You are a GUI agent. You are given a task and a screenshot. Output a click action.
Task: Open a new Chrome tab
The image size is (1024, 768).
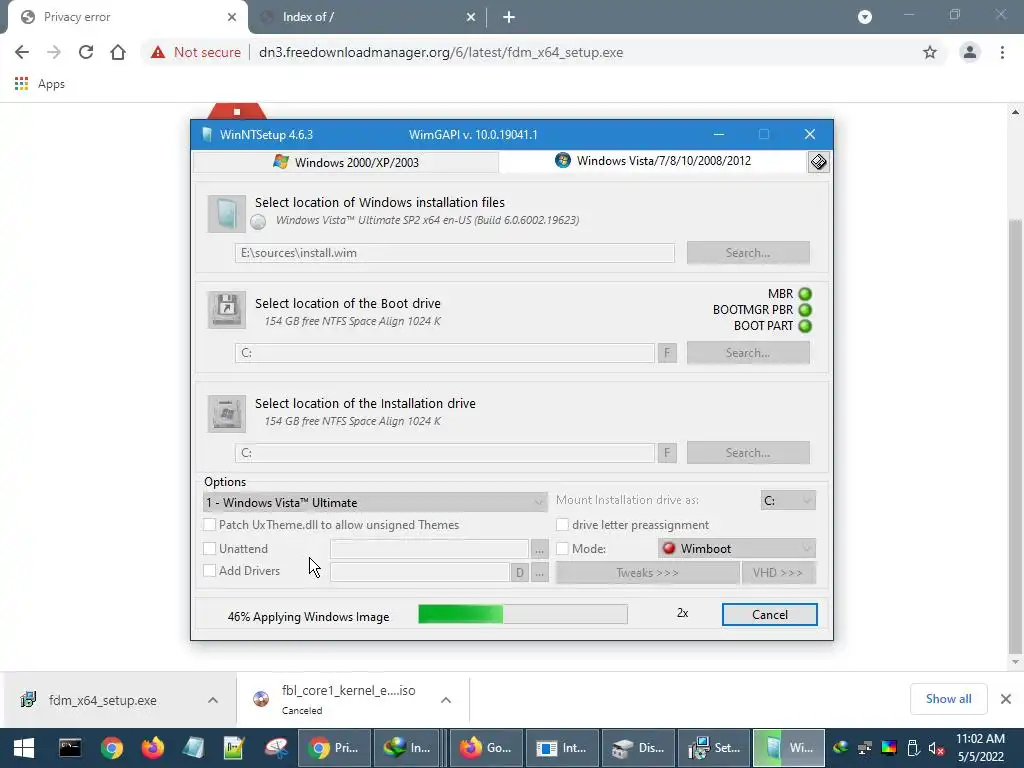click(509, 17)
